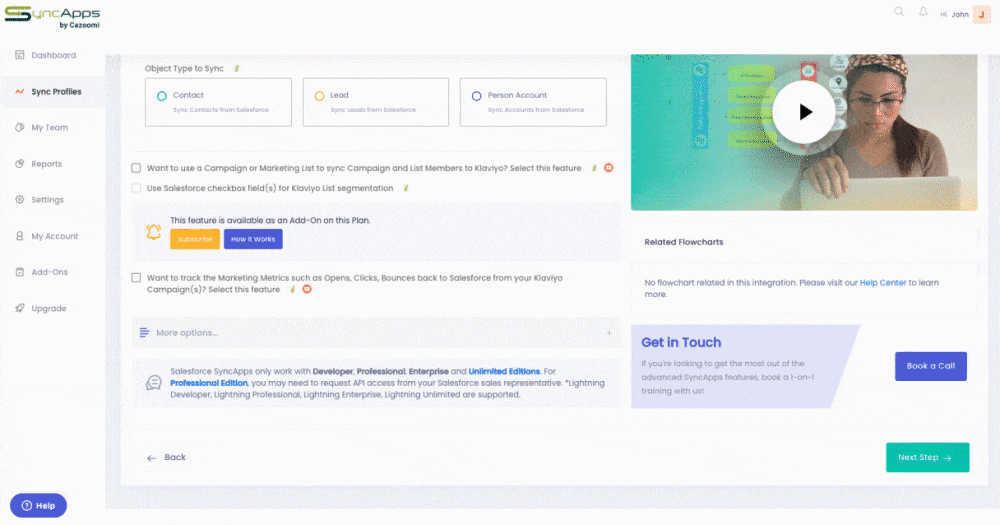Open Reports in sidebar
This screenshot has width=1000, height=525.
pos(47,164)
